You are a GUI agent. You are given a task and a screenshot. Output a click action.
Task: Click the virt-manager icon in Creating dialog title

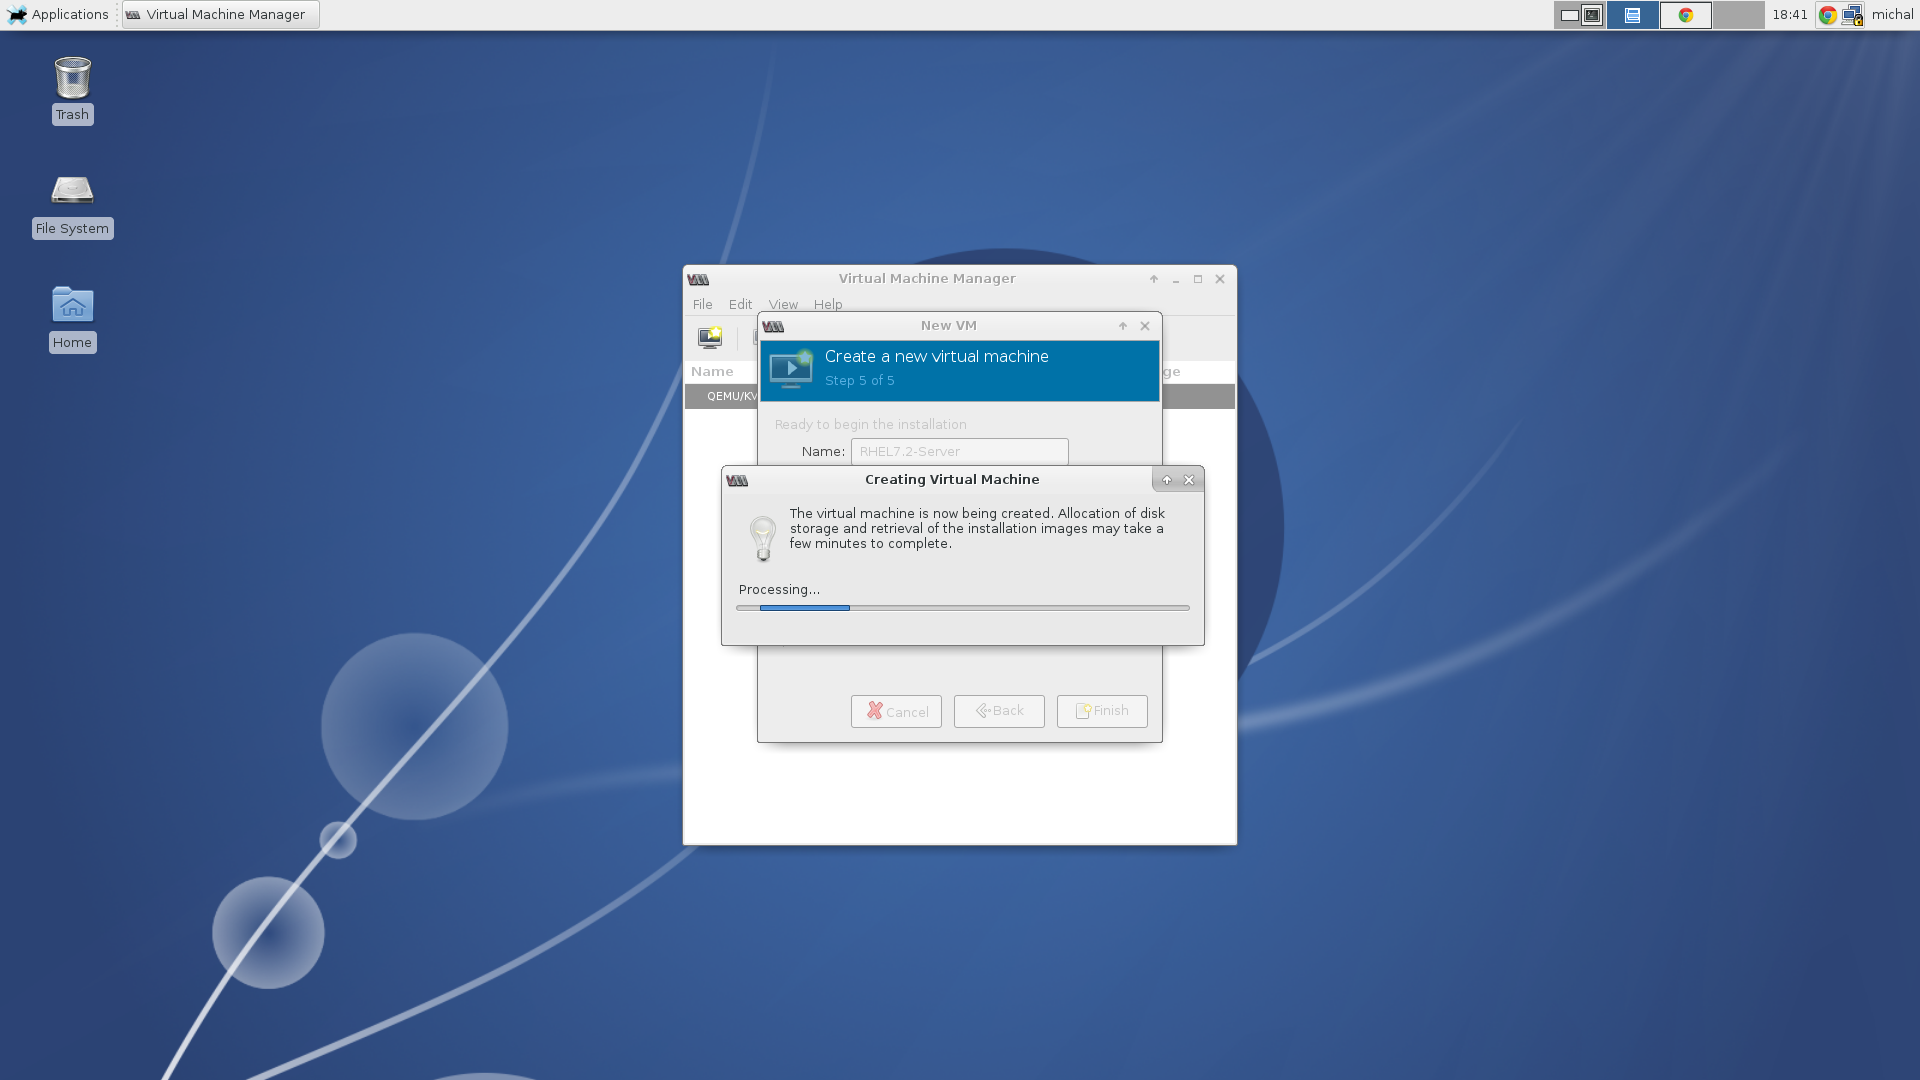(x=737, y=480)
